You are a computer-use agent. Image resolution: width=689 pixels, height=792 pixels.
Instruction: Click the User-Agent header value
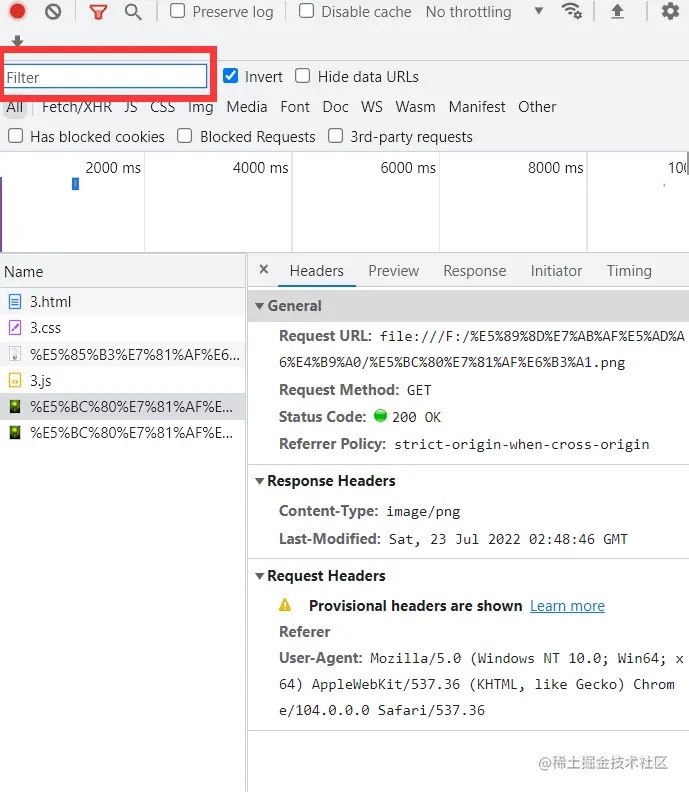481,684
